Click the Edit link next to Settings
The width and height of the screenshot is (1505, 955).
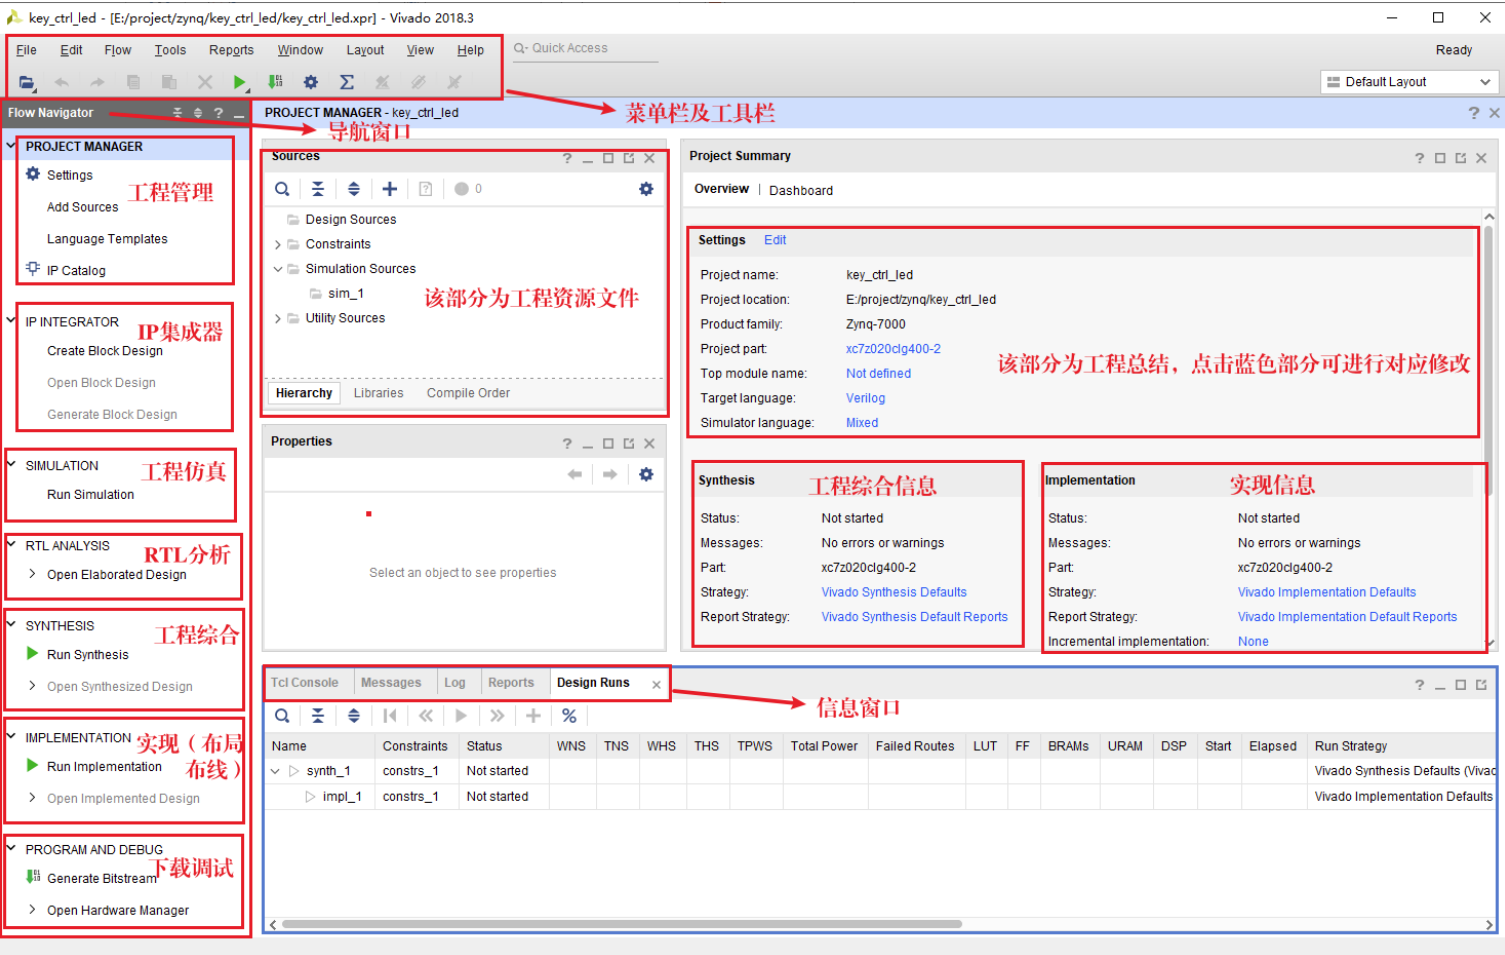pos(775,240)
